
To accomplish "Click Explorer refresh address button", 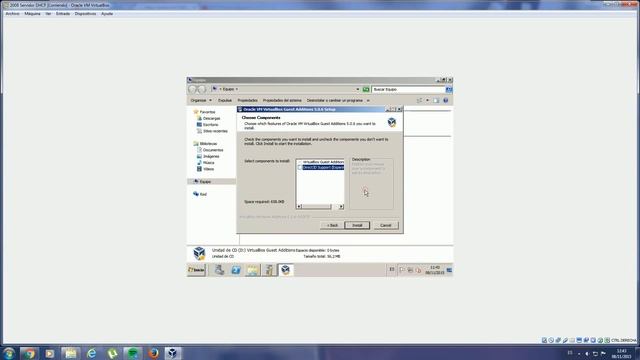I will 366,89.
